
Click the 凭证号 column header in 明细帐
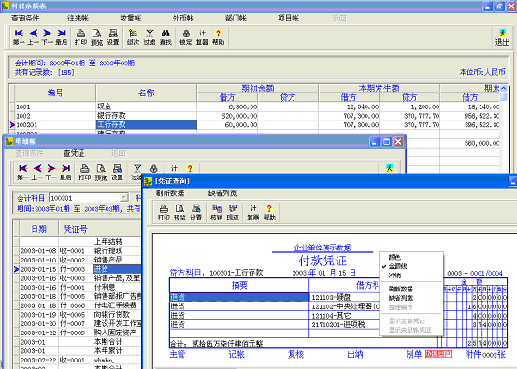coord(76,229)
